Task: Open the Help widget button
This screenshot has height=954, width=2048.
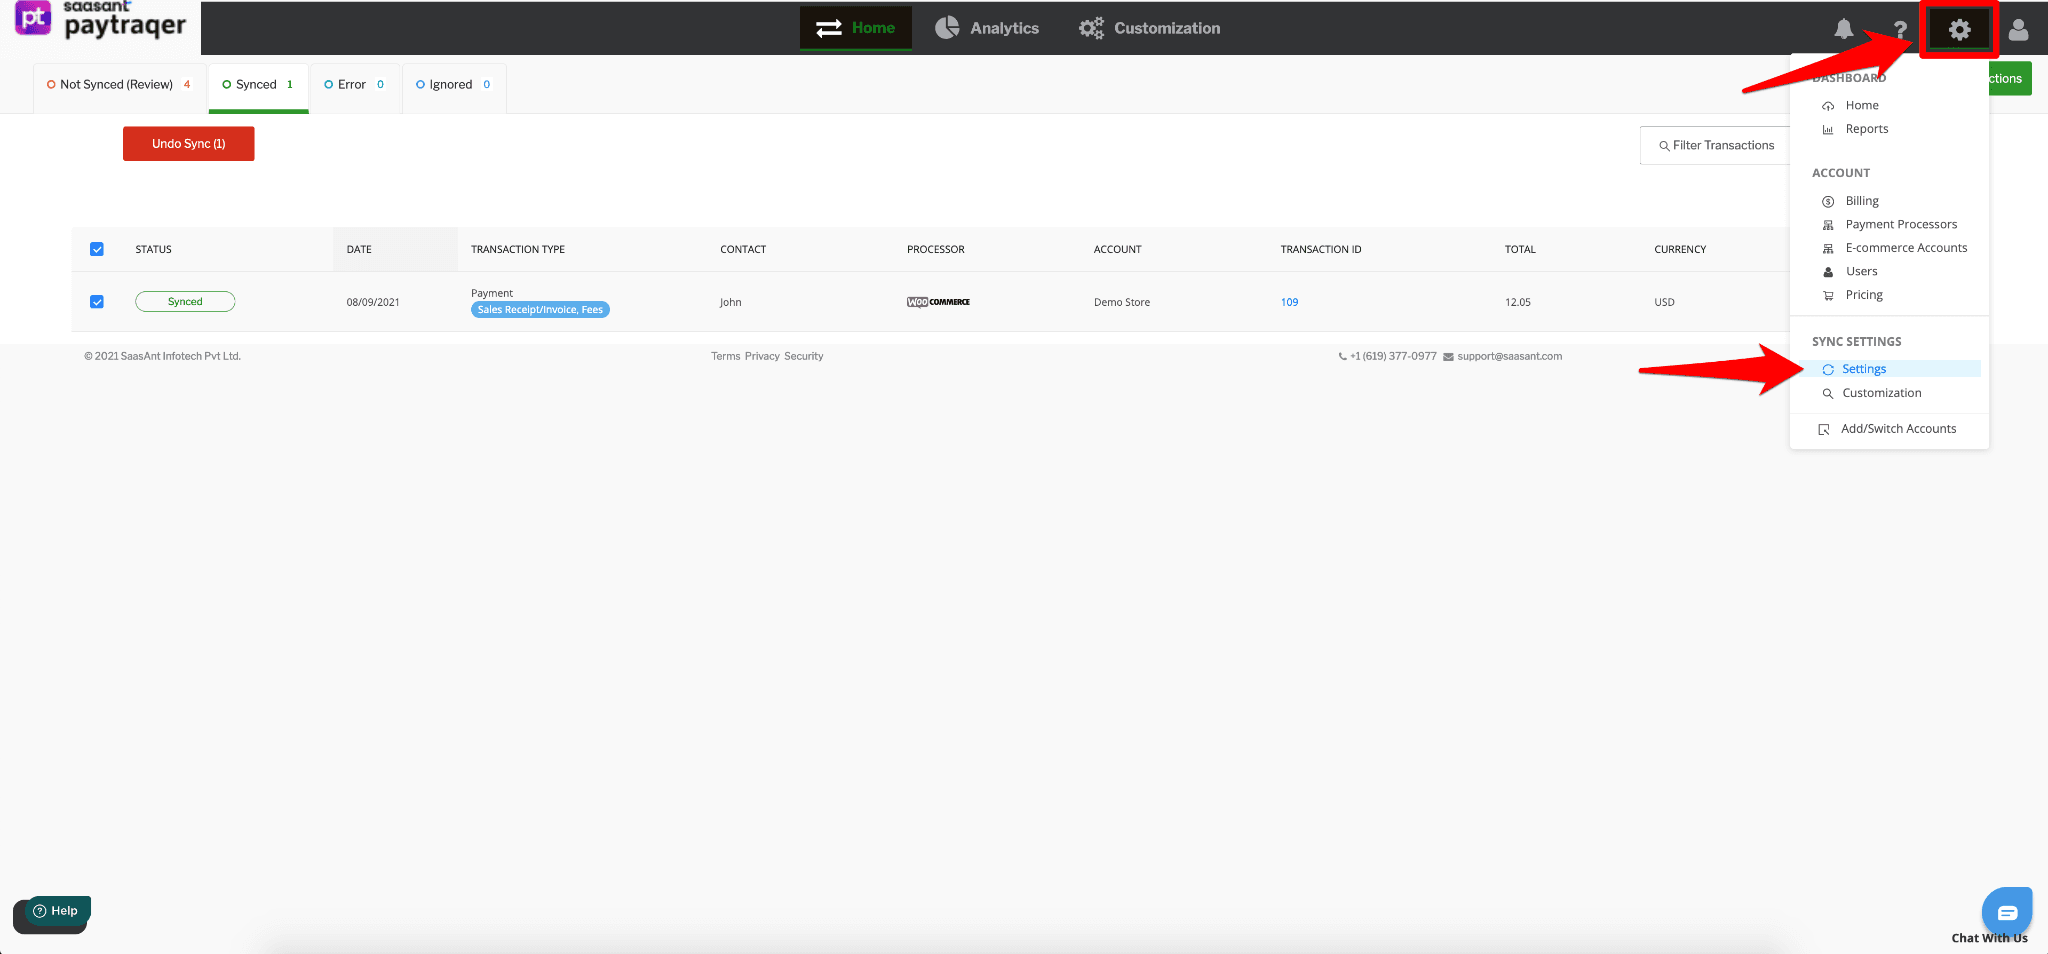Action: 57,911
